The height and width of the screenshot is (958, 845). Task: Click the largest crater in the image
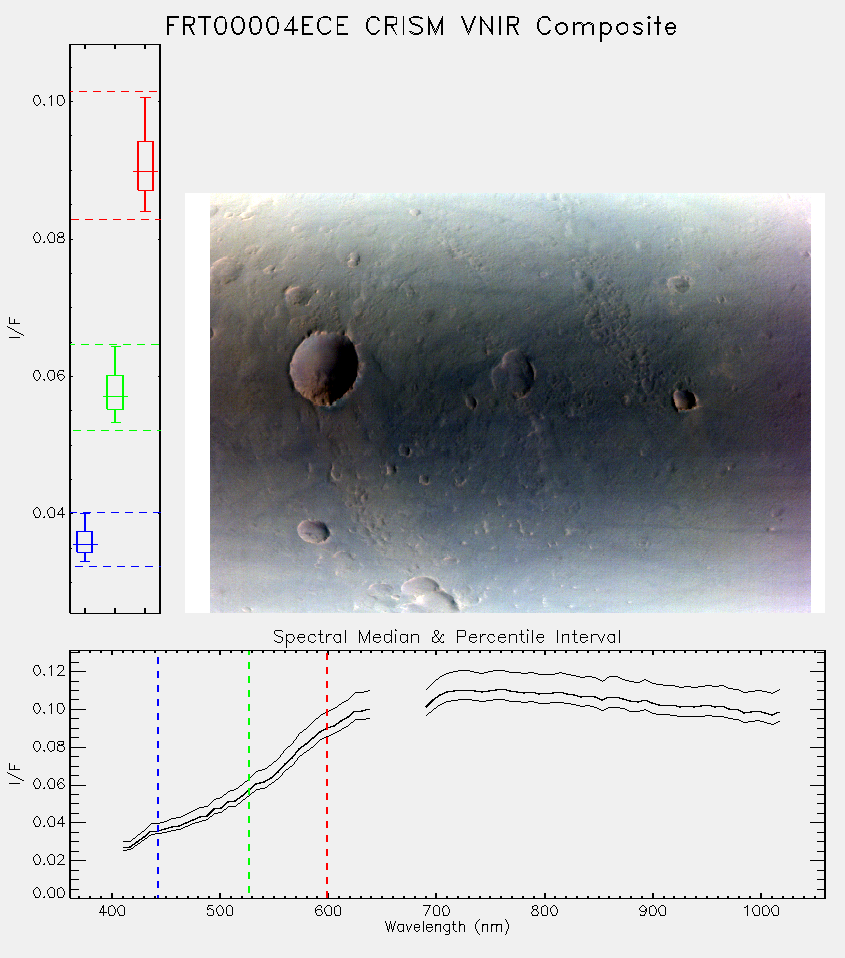click(324, 368)
